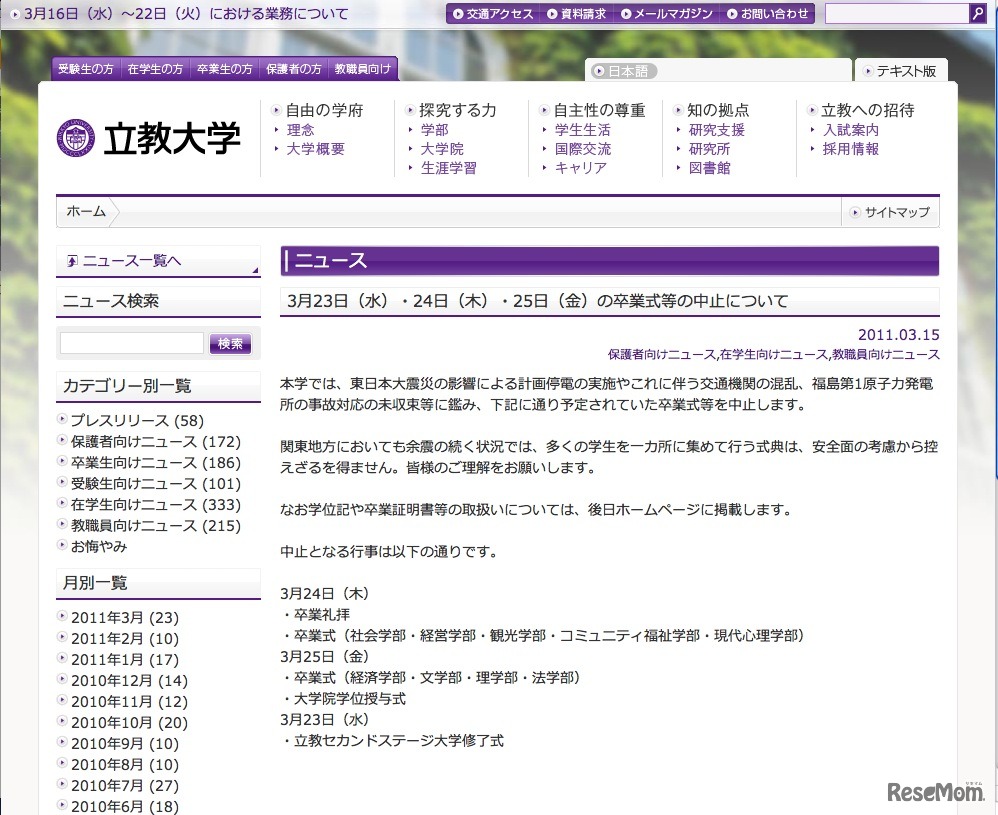Click the お問い合わせ button

(x=767, y=14)
